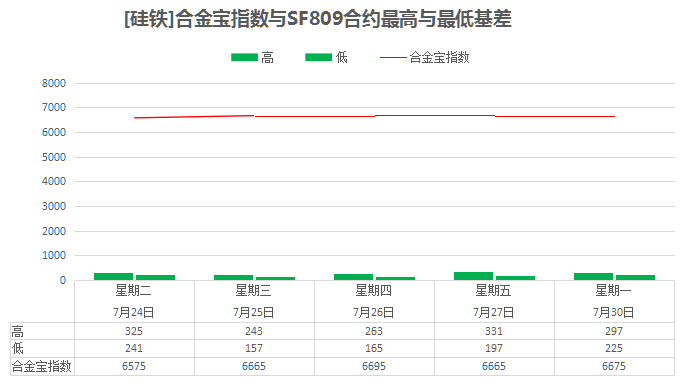Click the 星期二 column header
The width and height of the screenshot is (684, 387).
[x=133, y=290]
